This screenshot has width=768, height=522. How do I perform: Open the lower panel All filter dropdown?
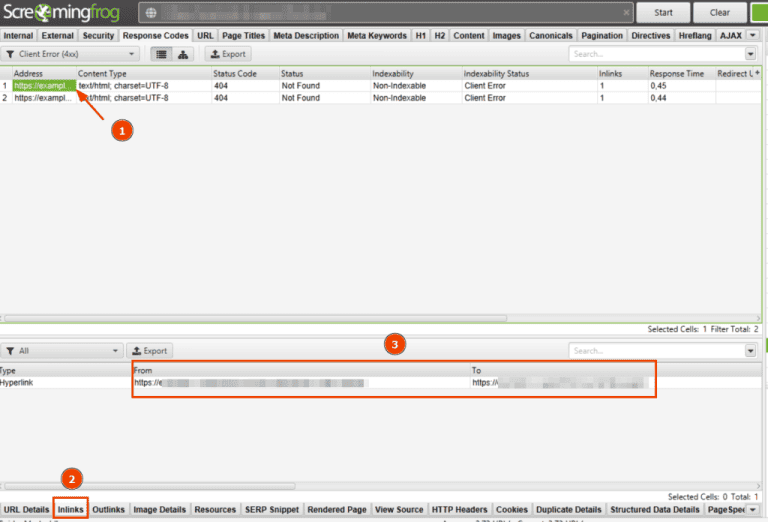[x=60, y=351]
